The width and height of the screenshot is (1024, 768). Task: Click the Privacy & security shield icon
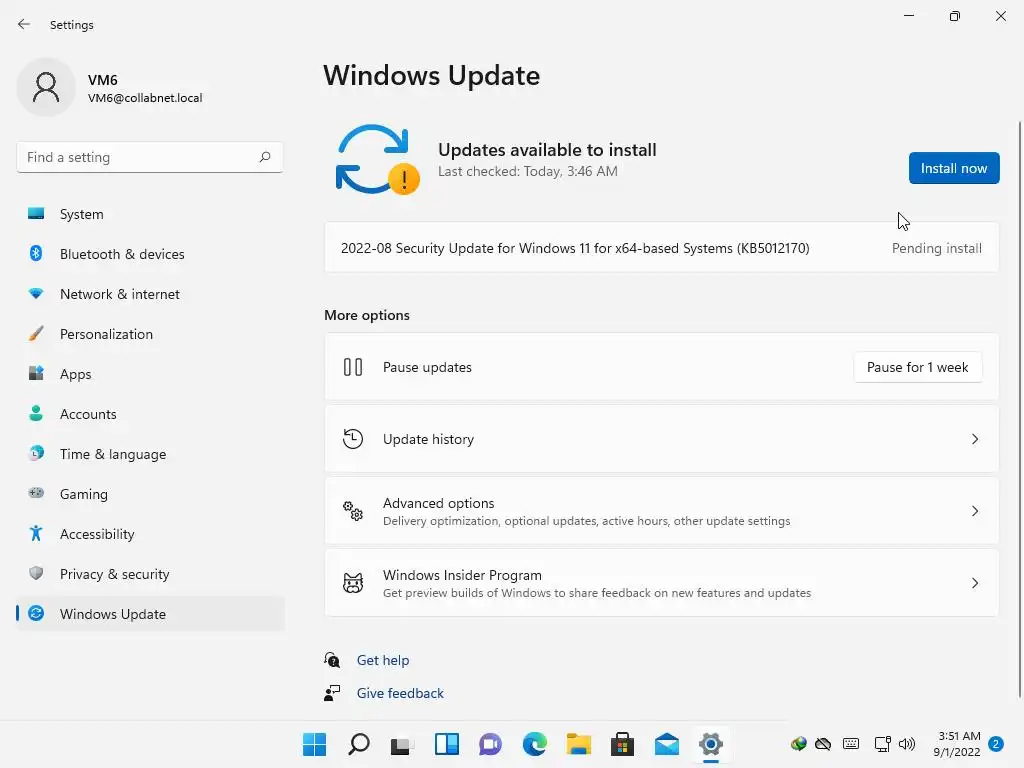click(x=36, y=573)
